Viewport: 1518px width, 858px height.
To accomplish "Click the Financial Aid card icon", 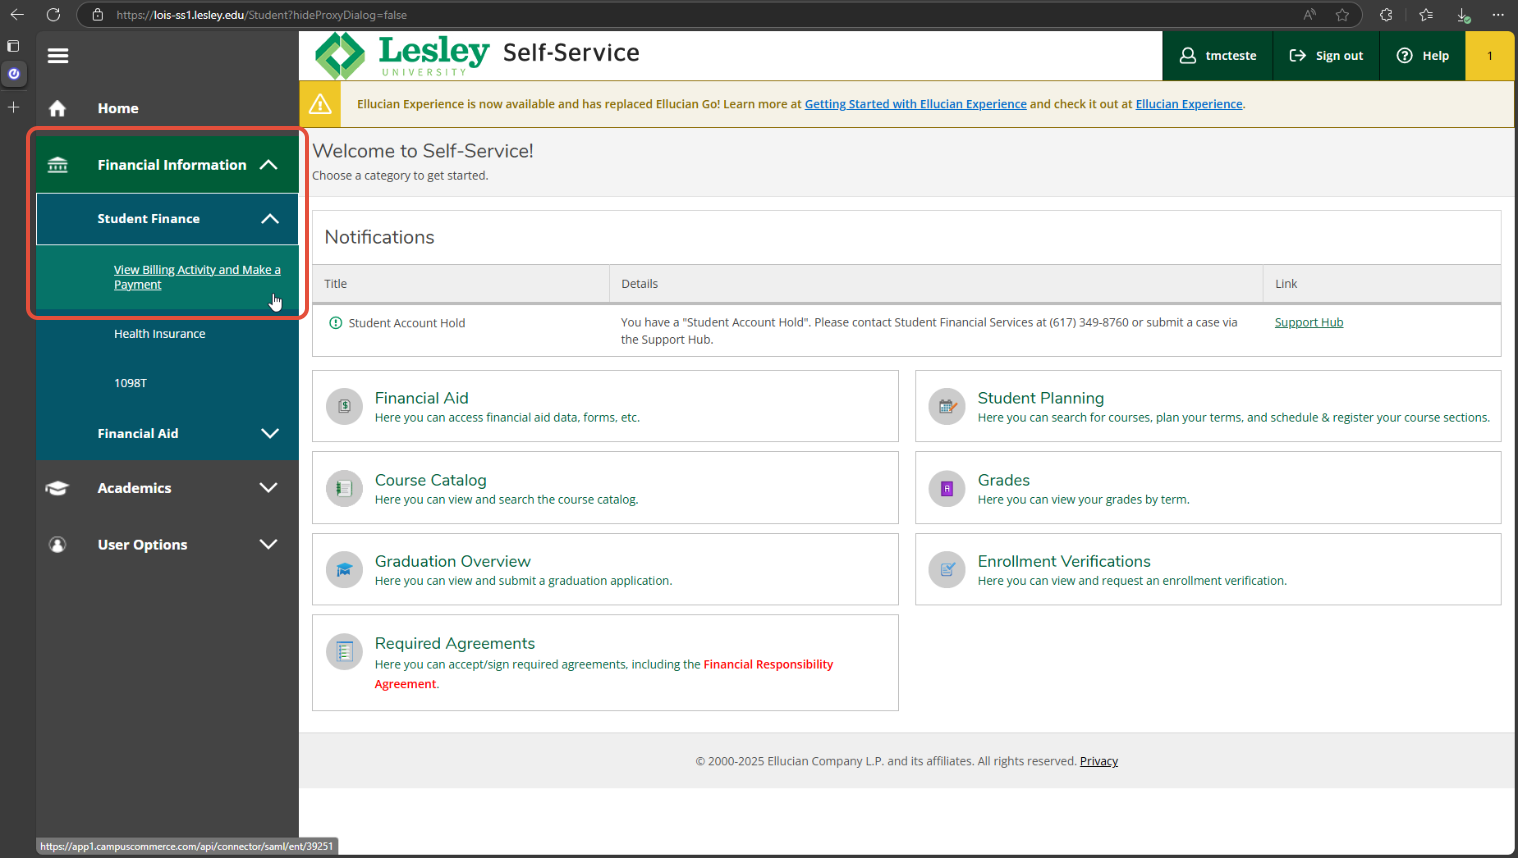I will pyautogui.click(x=344, y=406).
